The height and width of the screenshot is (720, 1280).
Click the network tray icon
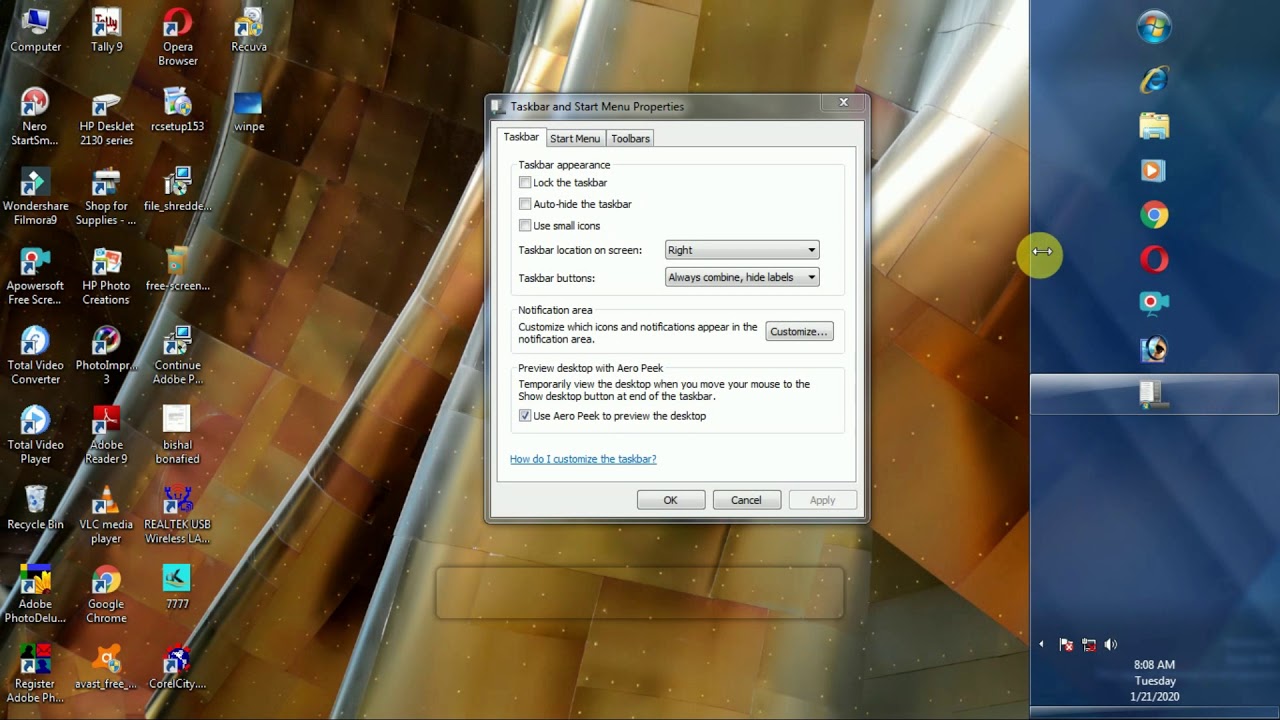(x=1089, y=645)
